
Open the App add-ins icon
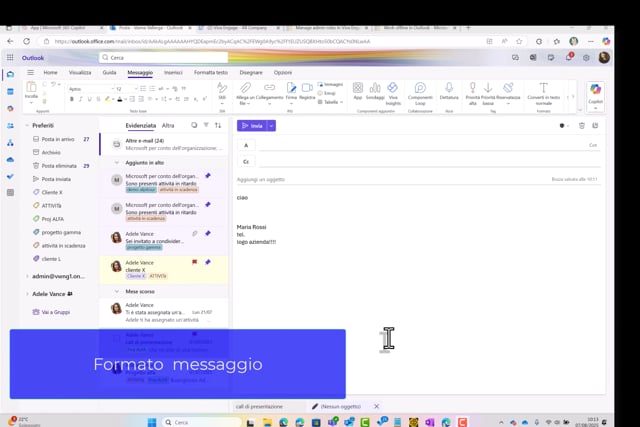pos(358,88)
